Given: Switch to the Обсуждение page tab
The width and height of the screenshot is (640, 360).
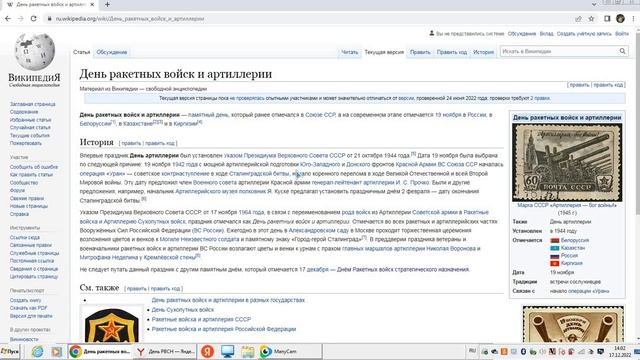Looking at the screenshot, I should click(111, 52).
